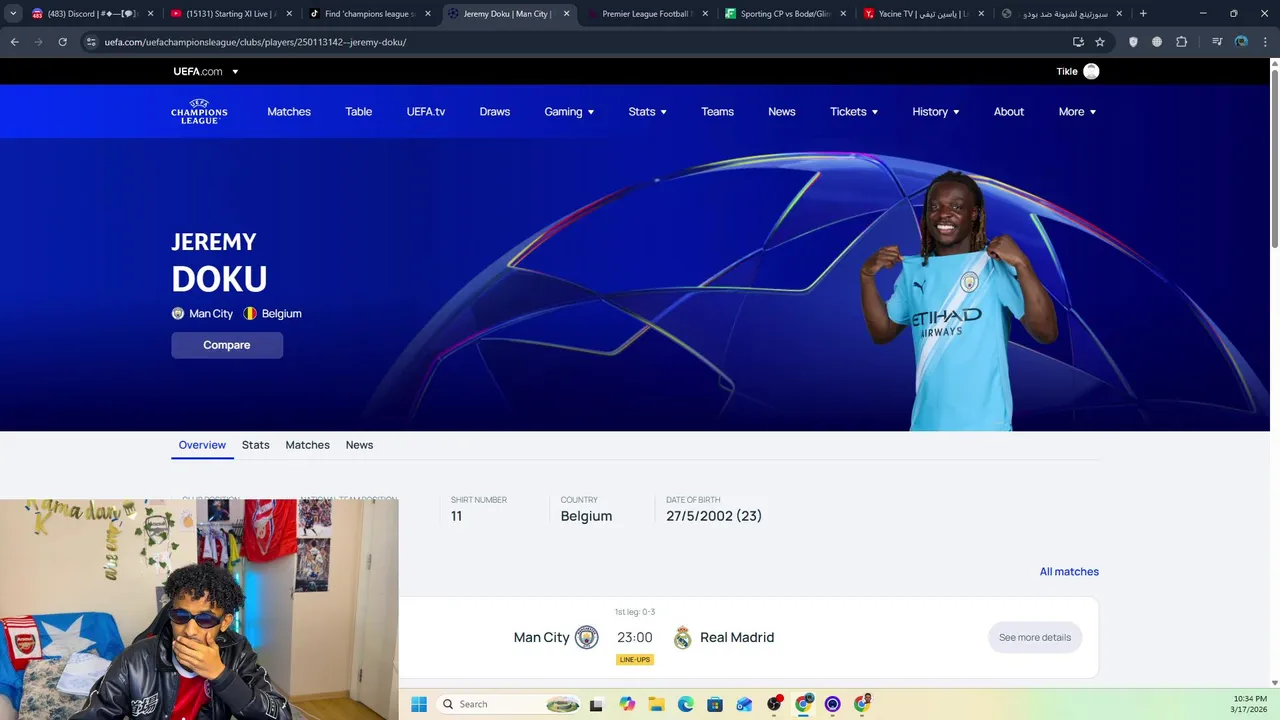
Task: Bookmark this page with the star icon
Action: click(1100, 42)
